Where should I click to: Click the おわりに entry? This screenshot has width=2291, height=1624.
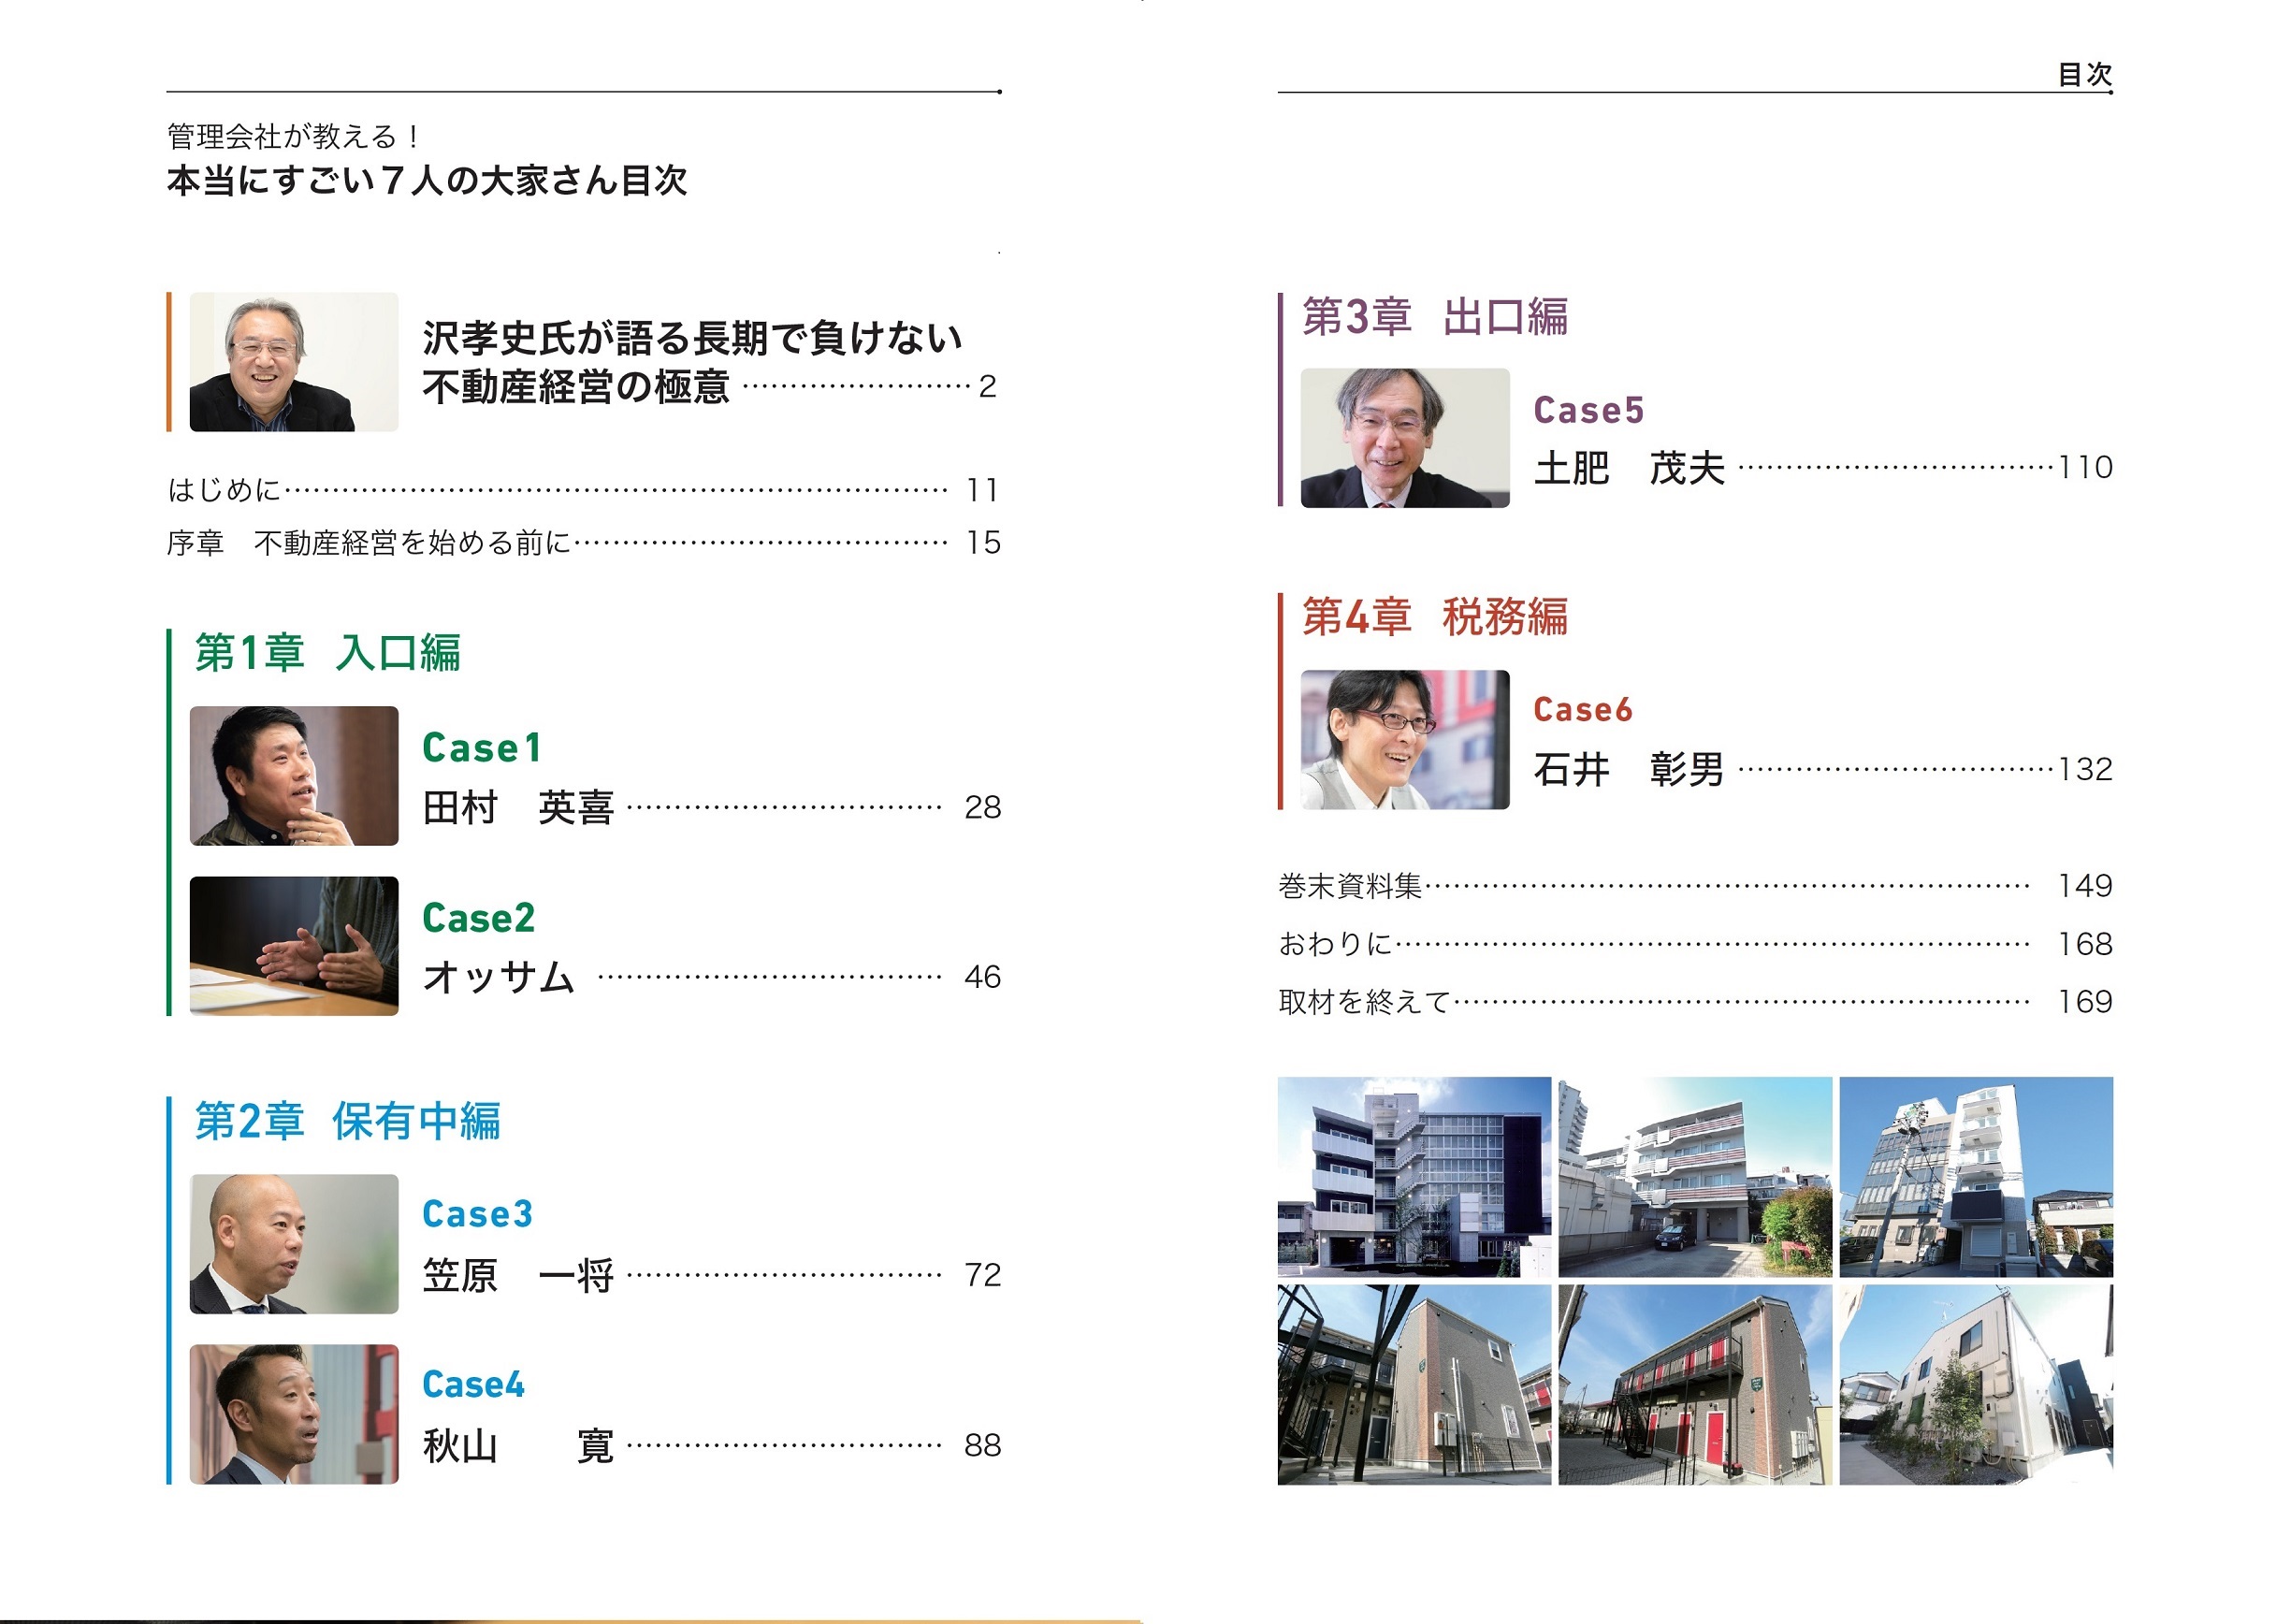(x=1695, y=944)
